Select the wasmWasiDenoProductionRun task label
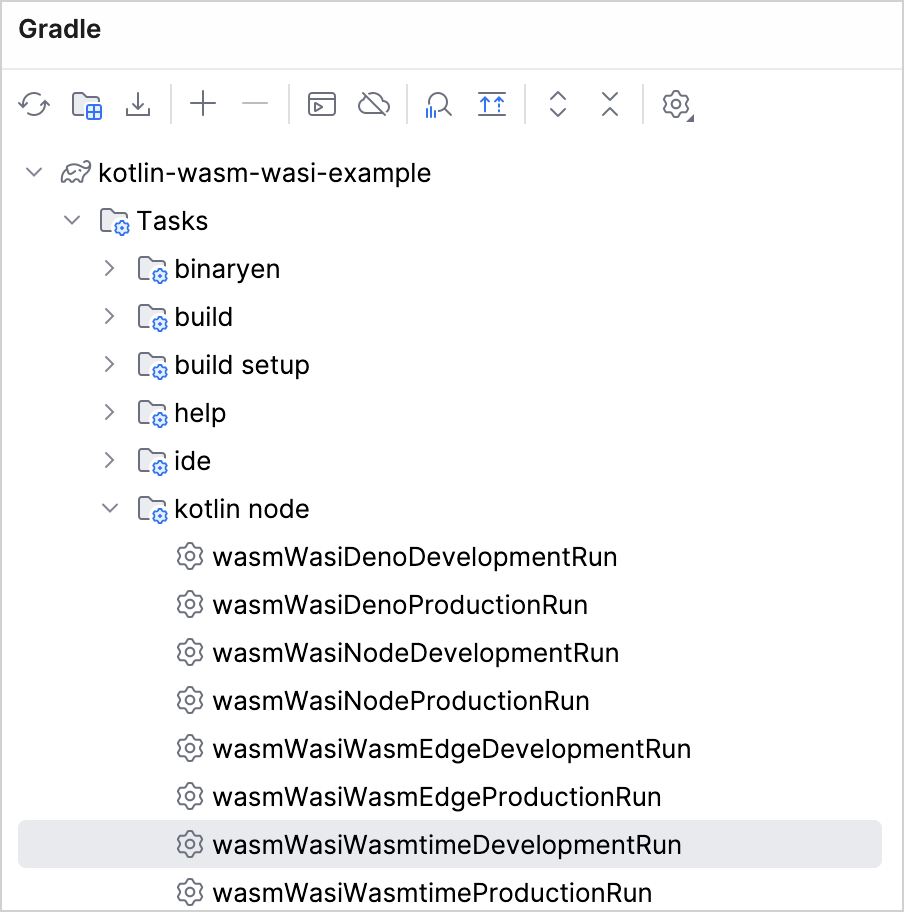Image resolution: width=904 pixels, height=912 pixels. pyautogui.click(x=400, y=605)
